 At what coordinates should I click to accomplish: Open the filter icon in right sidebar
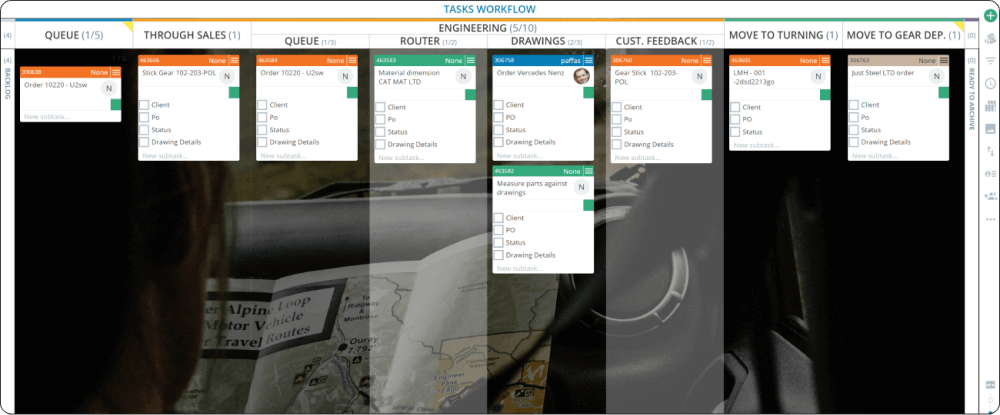(x=990, y=61)
